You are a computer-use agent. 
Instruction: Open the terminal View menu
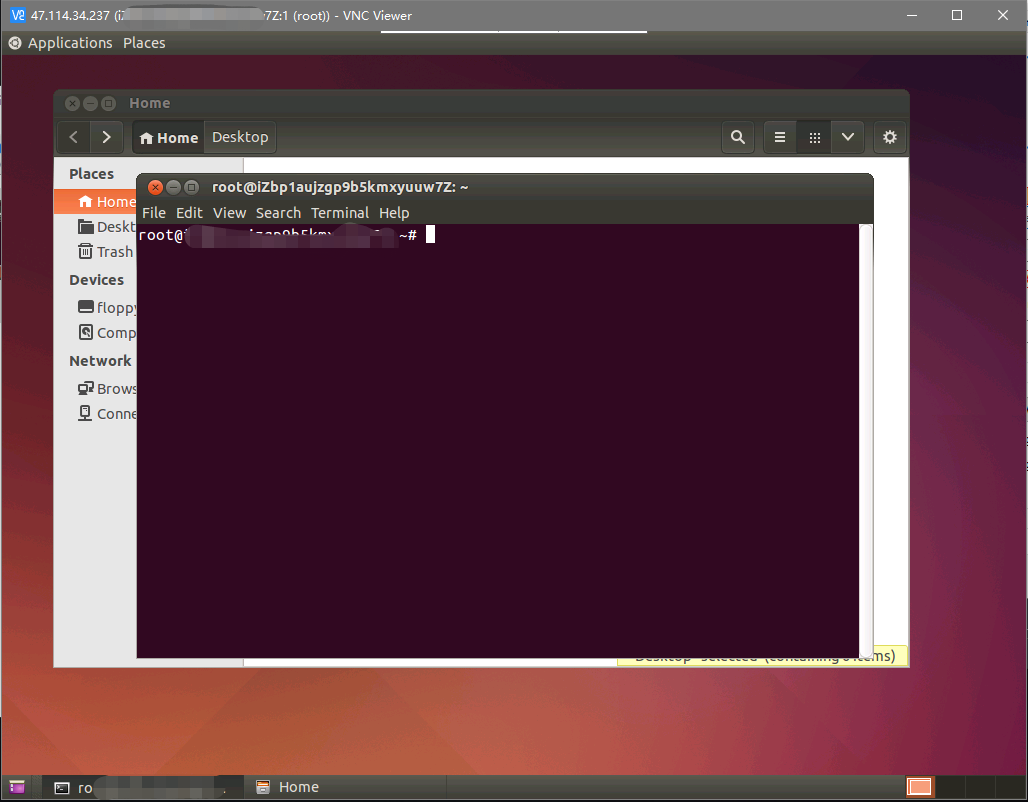[x=229, y=213]
